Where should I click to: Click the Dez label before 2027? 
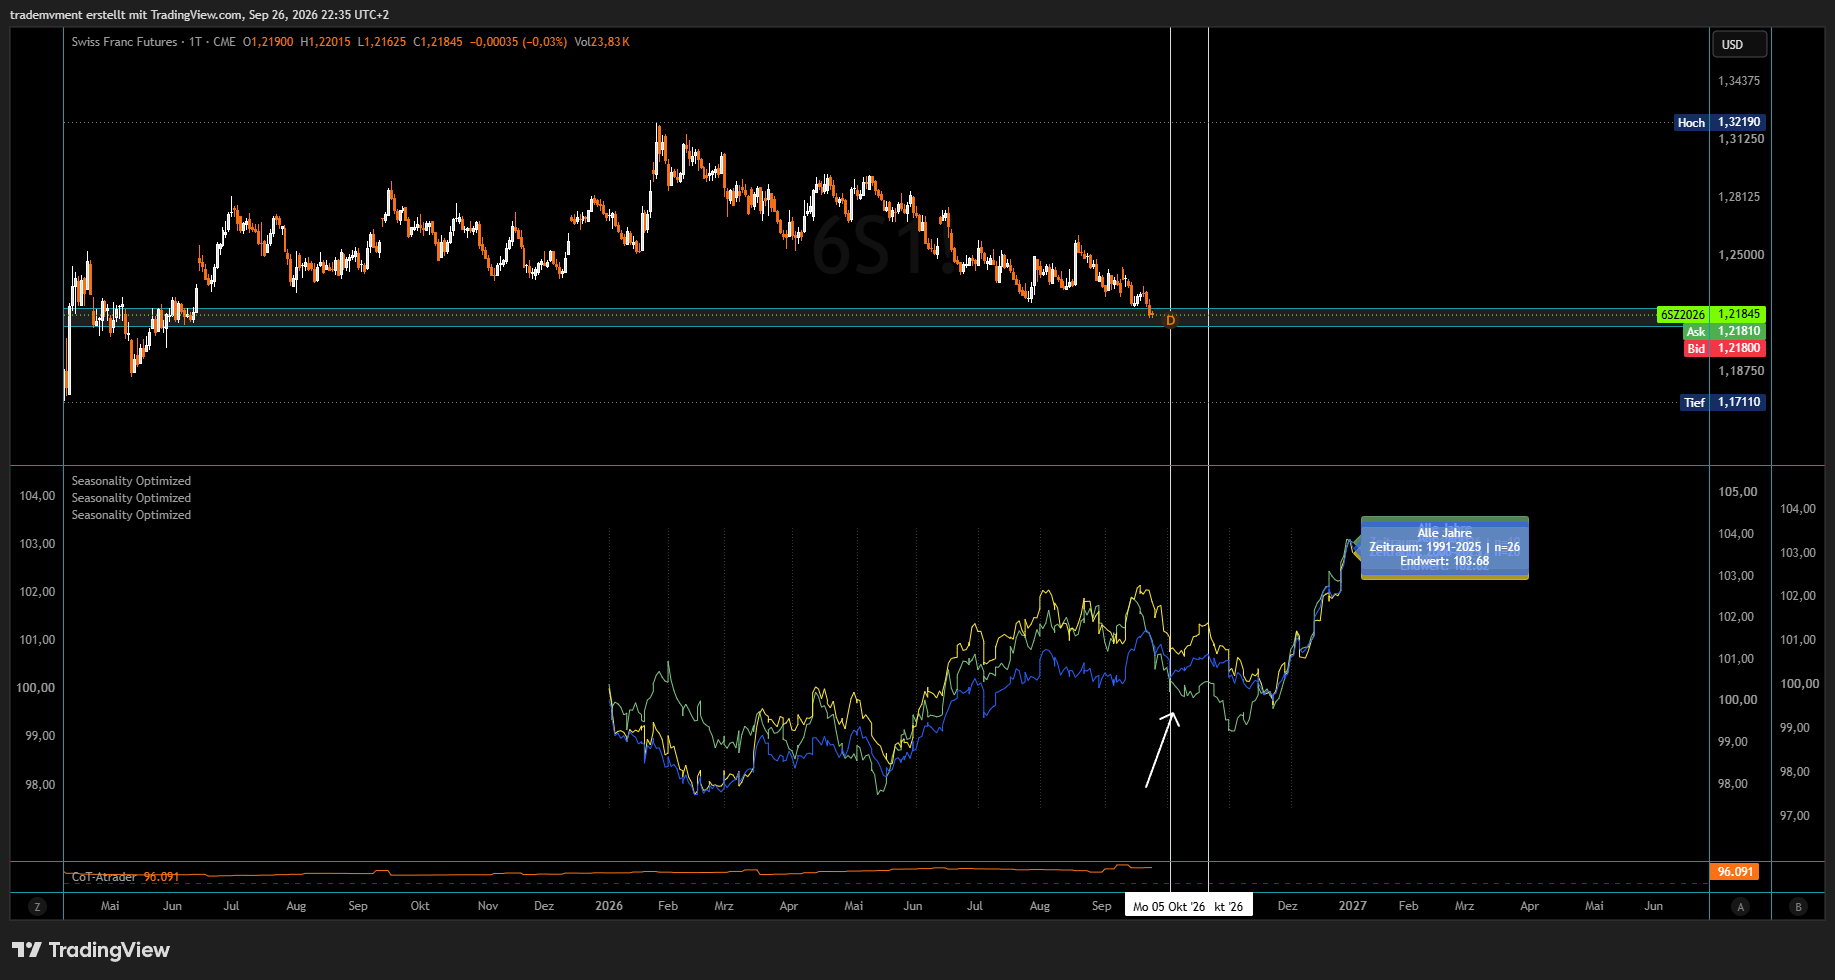coord(1288,906)
